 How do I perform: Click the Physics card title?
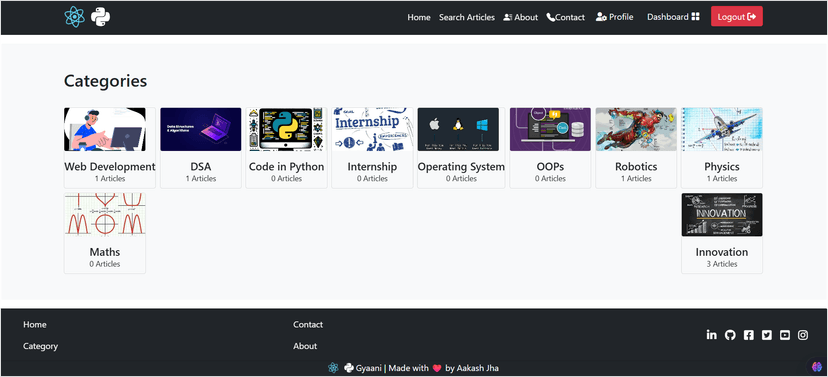(722, 166)
